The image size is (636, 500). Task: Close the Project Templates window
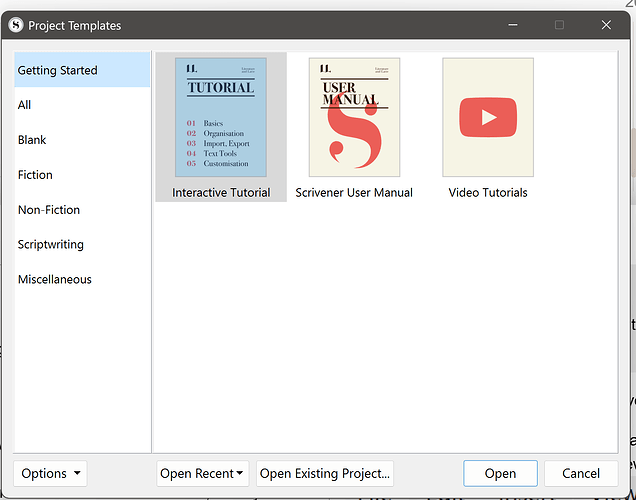(606, 25)
